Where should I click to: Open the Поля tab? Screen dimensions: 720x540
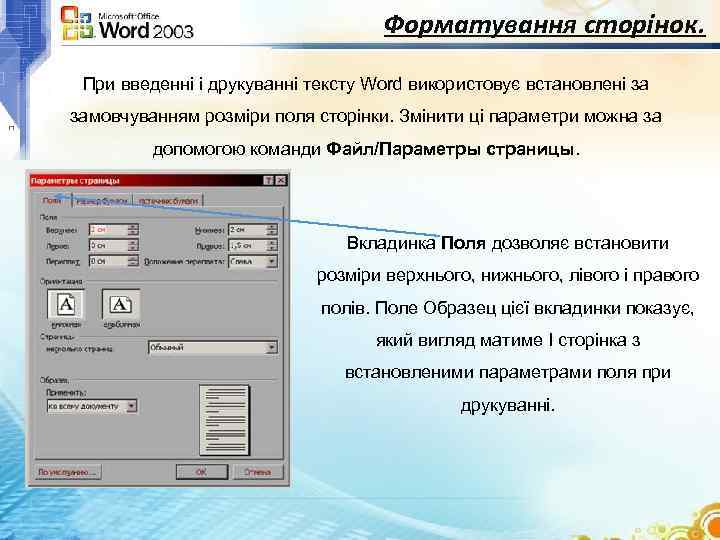pos(52,201)
